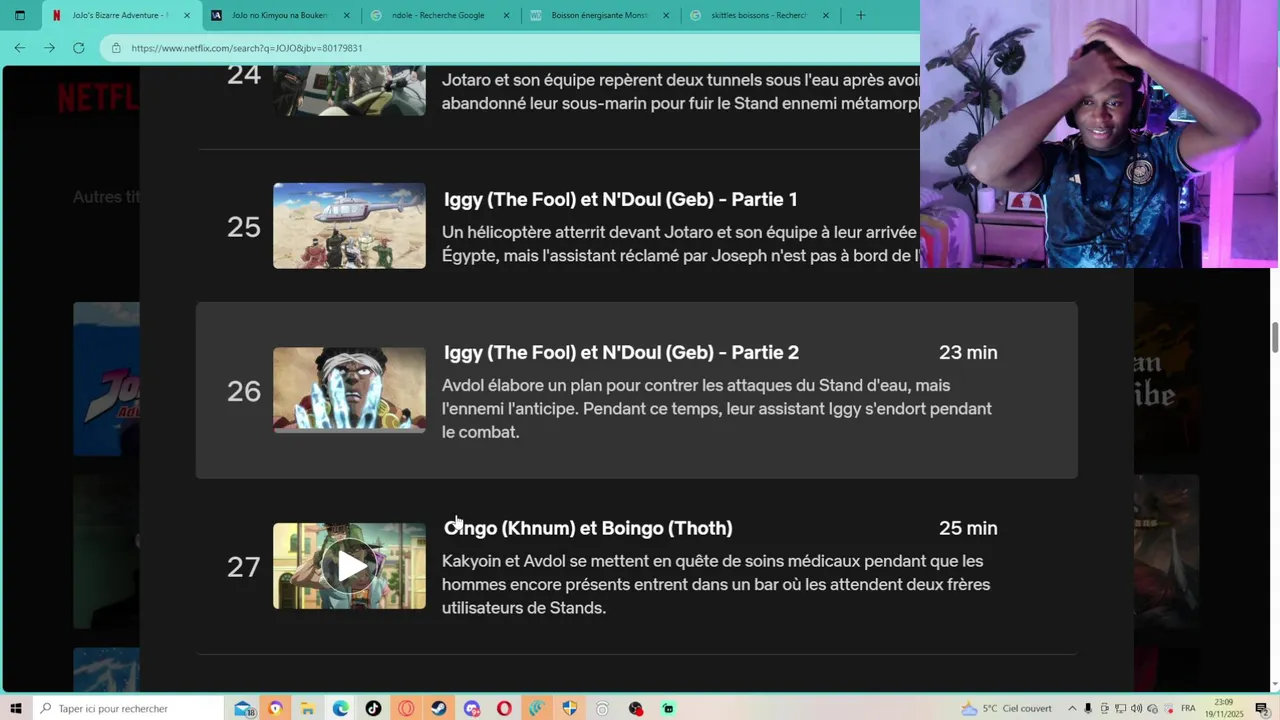Screen dimensions: 1280x720
Task: Open episode 26 N'Doul thumbnail
Action: click(x=349, y=390)
